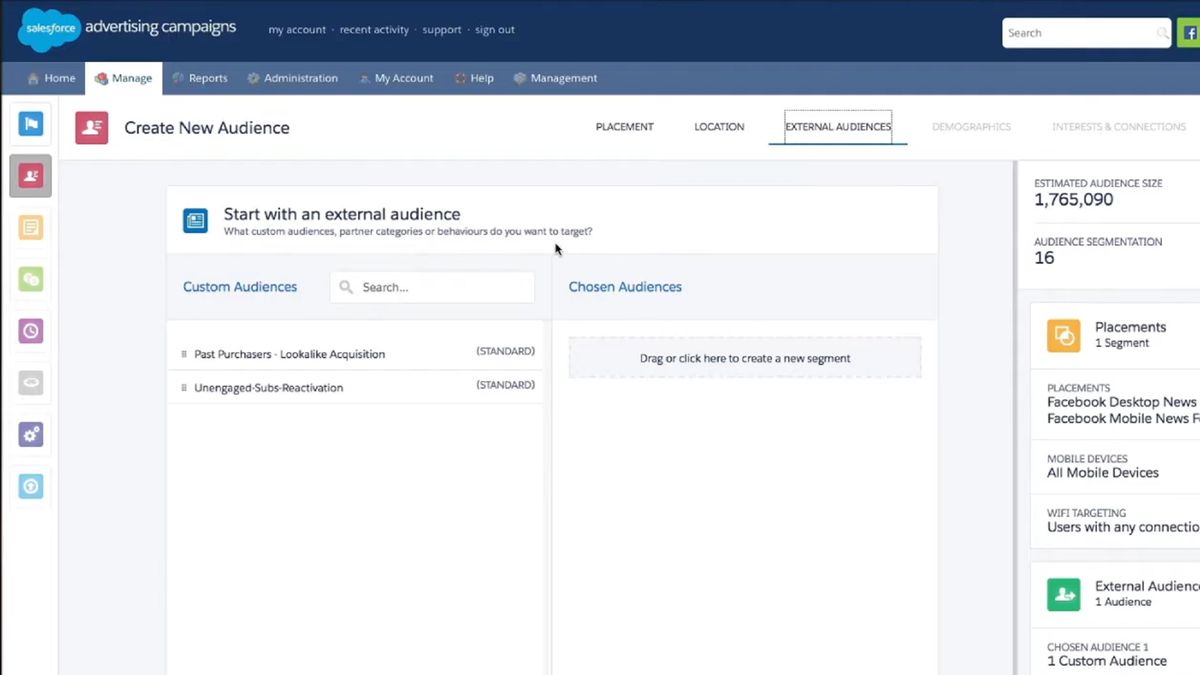Click the Salesforce cloud logo top left
Image resolution: width=1200 pixels, height=675 pixels.
[47, 29]
